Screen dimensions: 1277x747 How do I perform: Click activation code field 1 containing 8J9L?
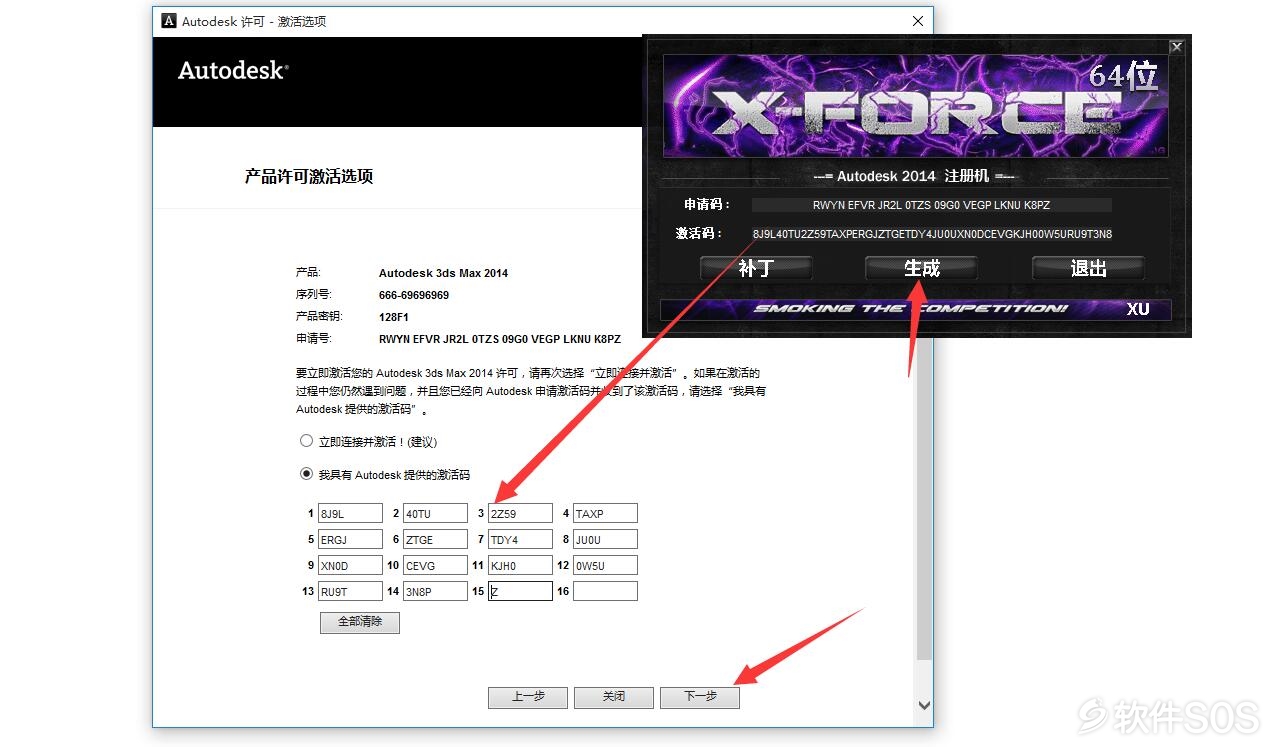point(350,513)
